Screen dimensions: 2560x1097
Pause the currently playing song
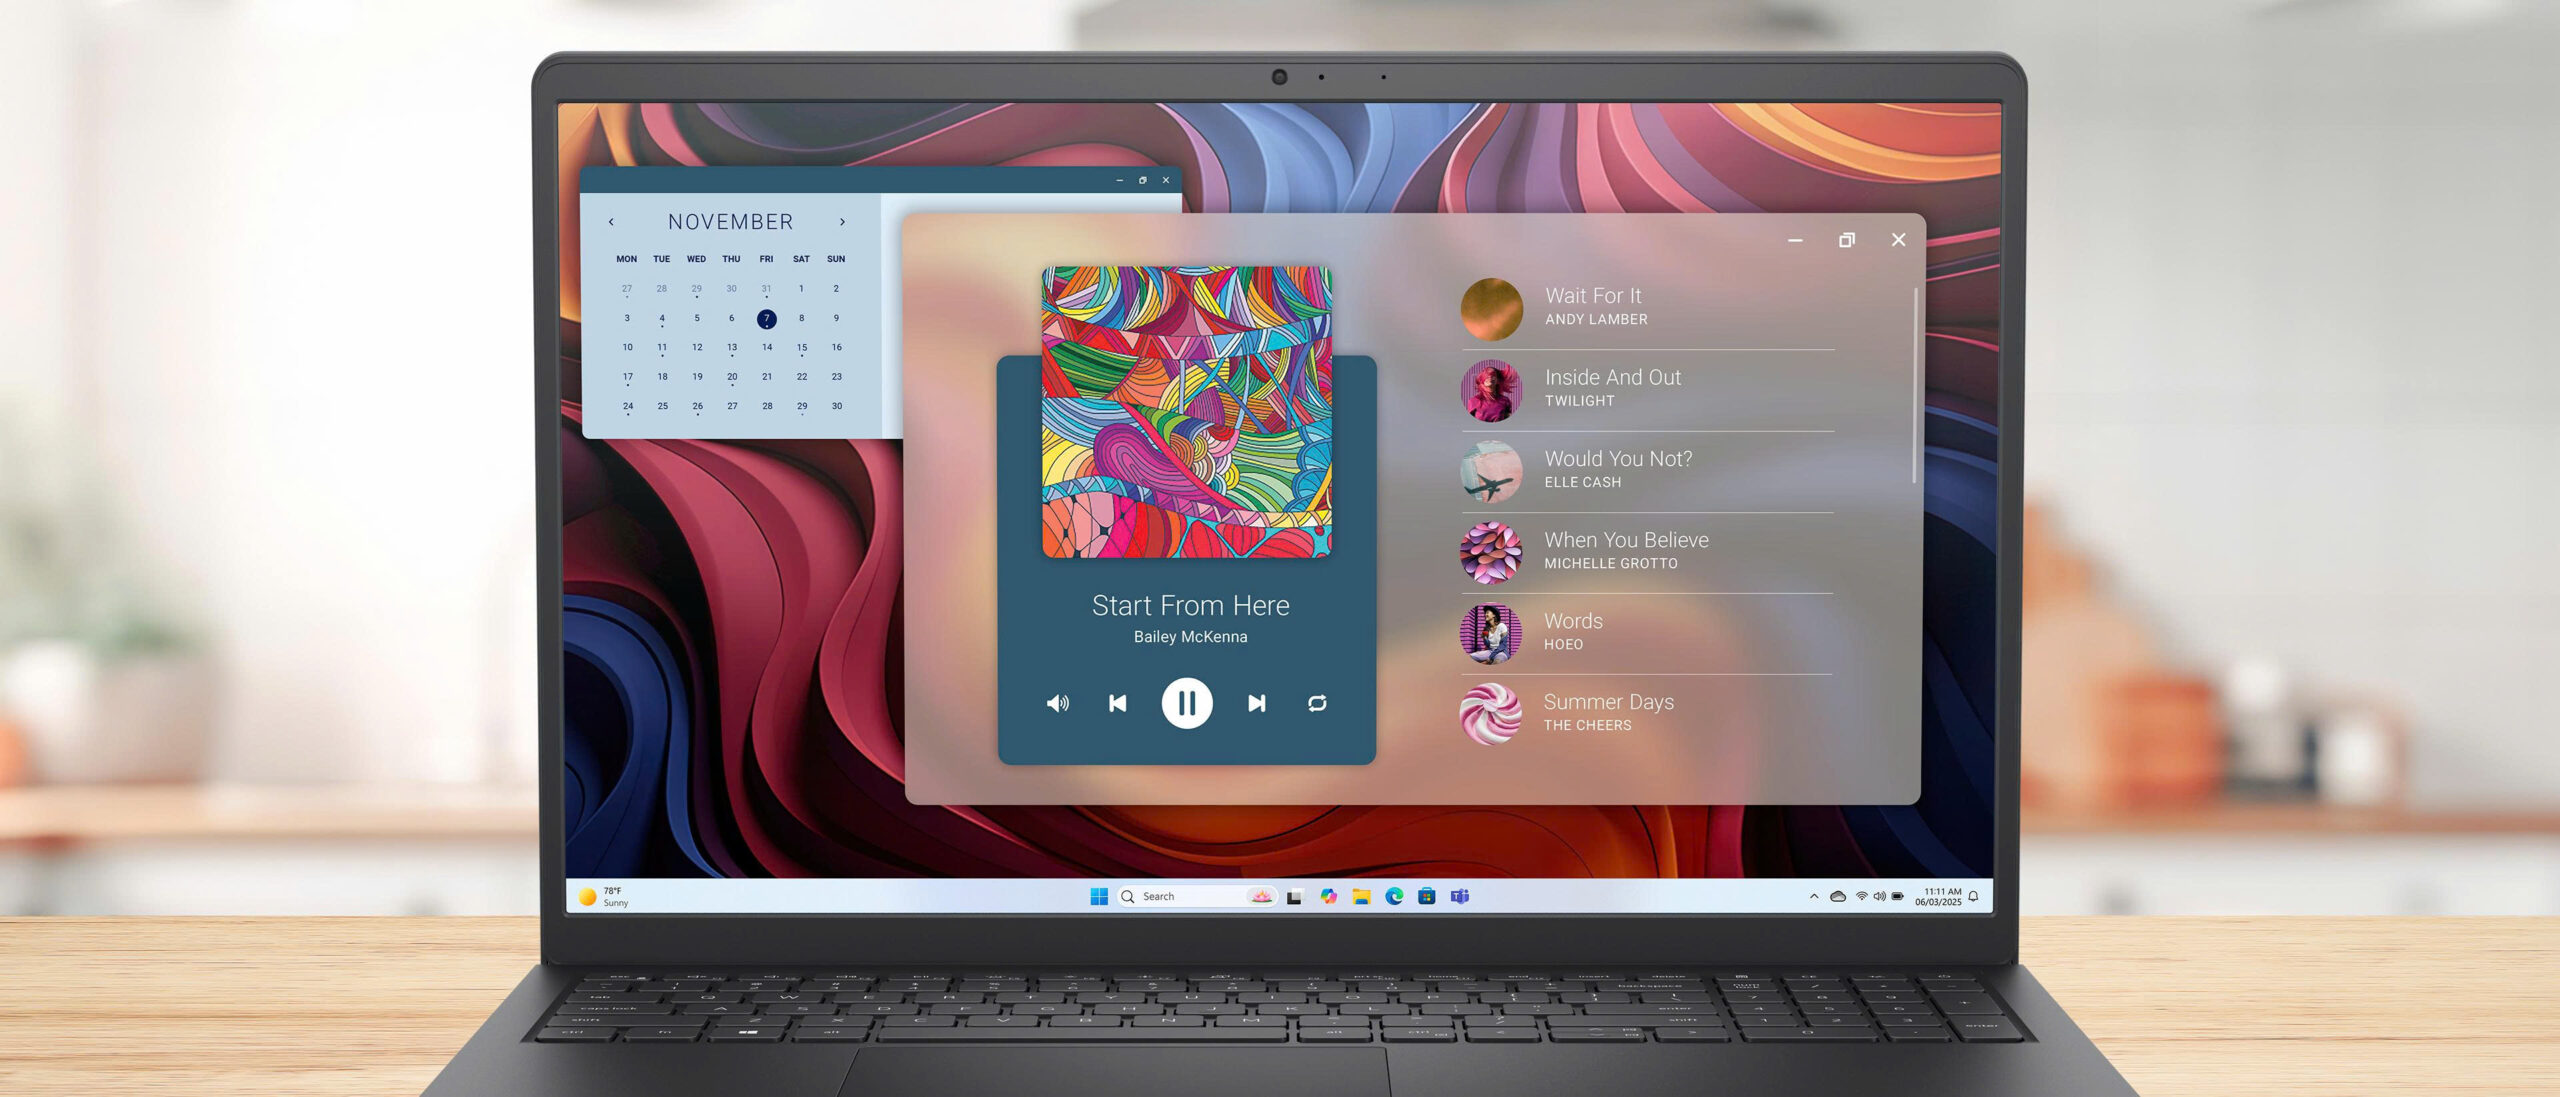(x=1186, y=703)
